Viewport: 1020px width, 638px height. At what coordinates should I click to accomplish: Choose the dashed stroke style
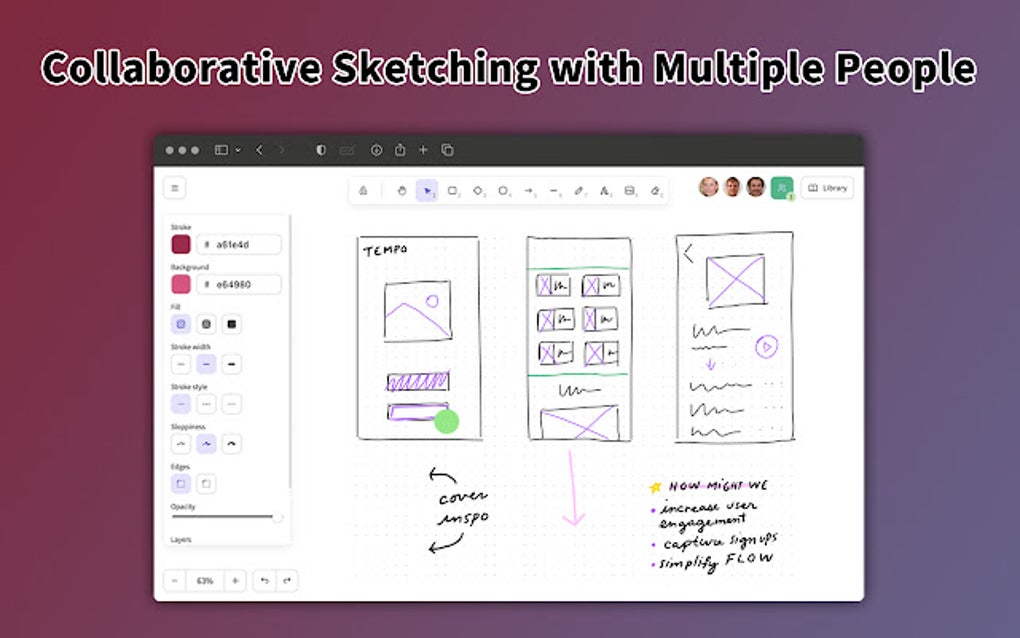tap(206, 403)
